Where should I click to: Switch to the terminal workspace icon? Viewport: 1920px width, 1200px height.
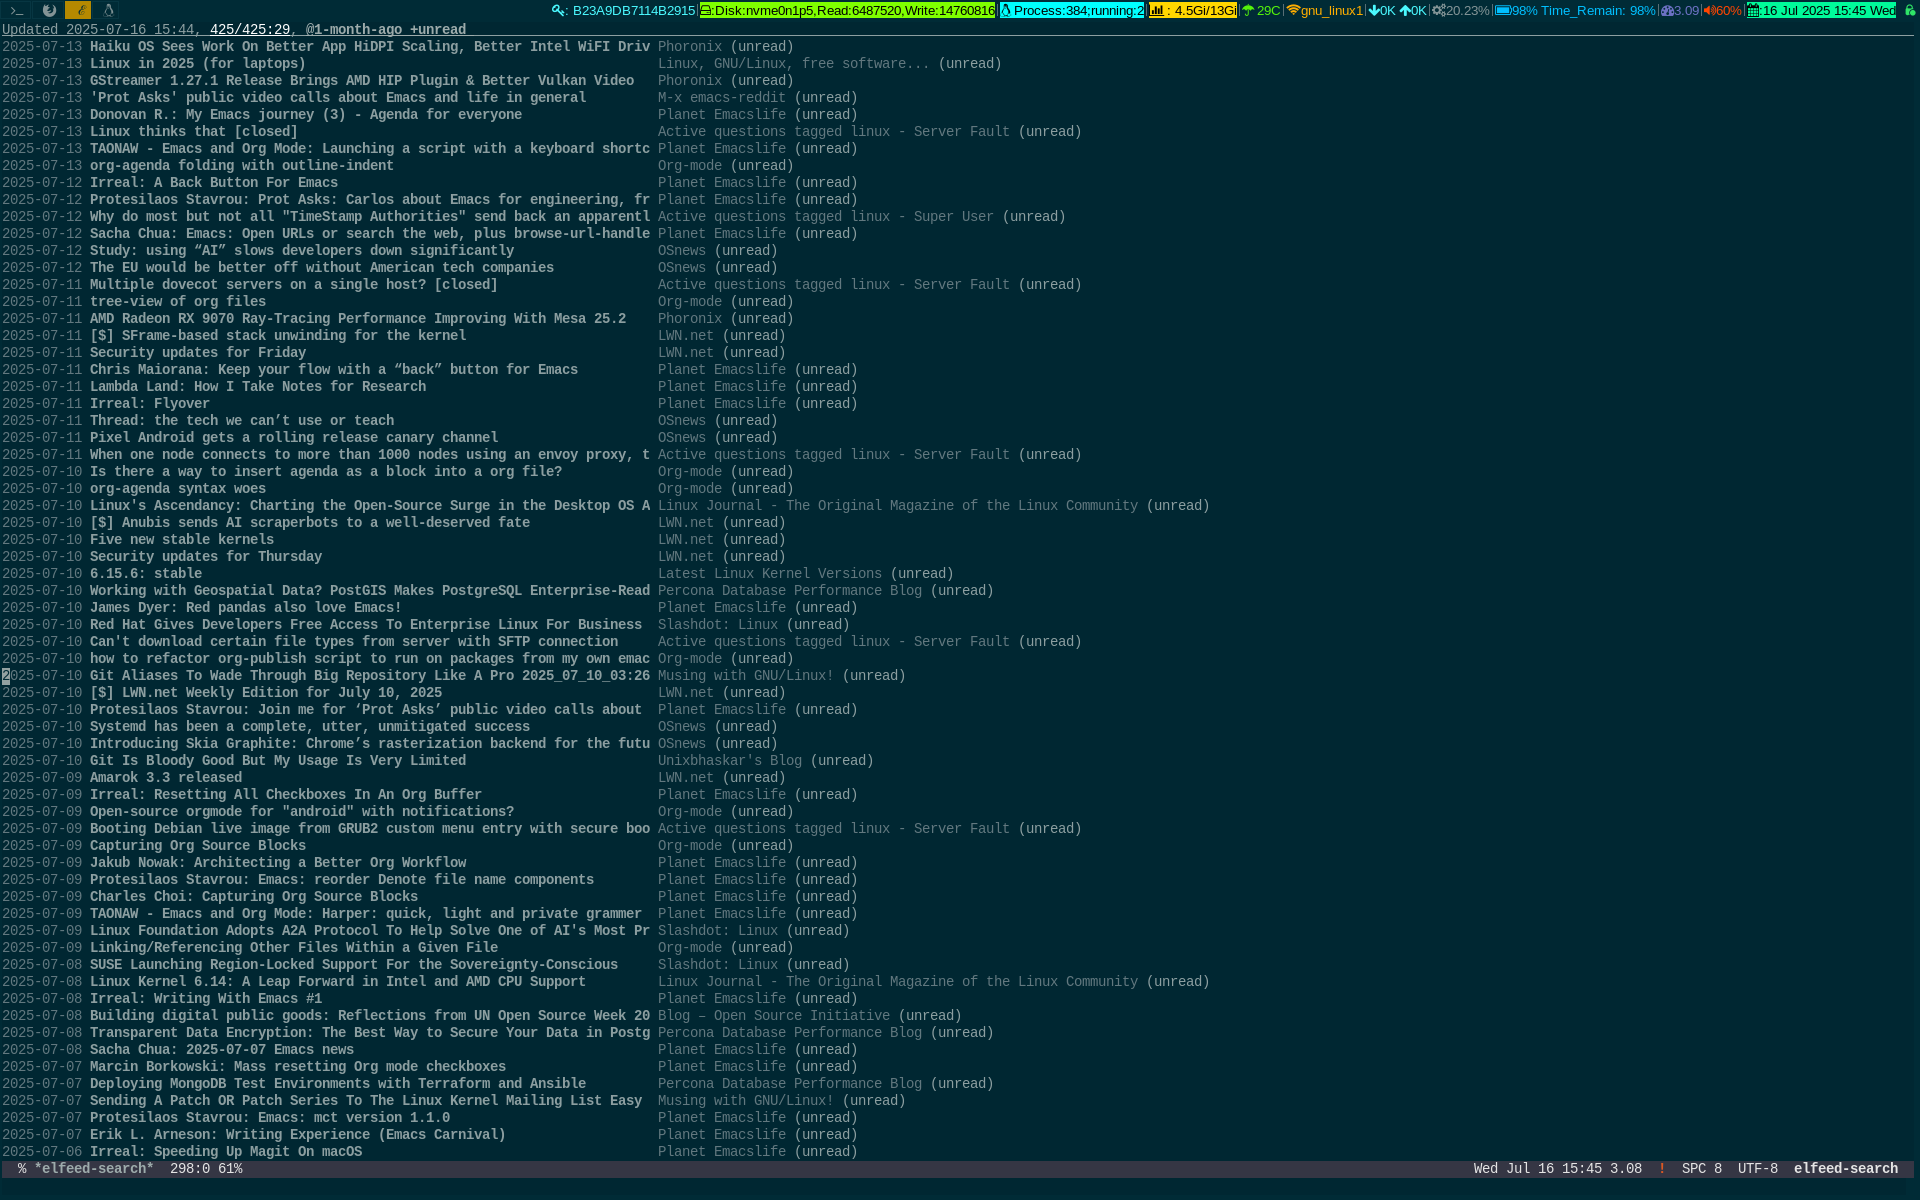tap(17, 10)
